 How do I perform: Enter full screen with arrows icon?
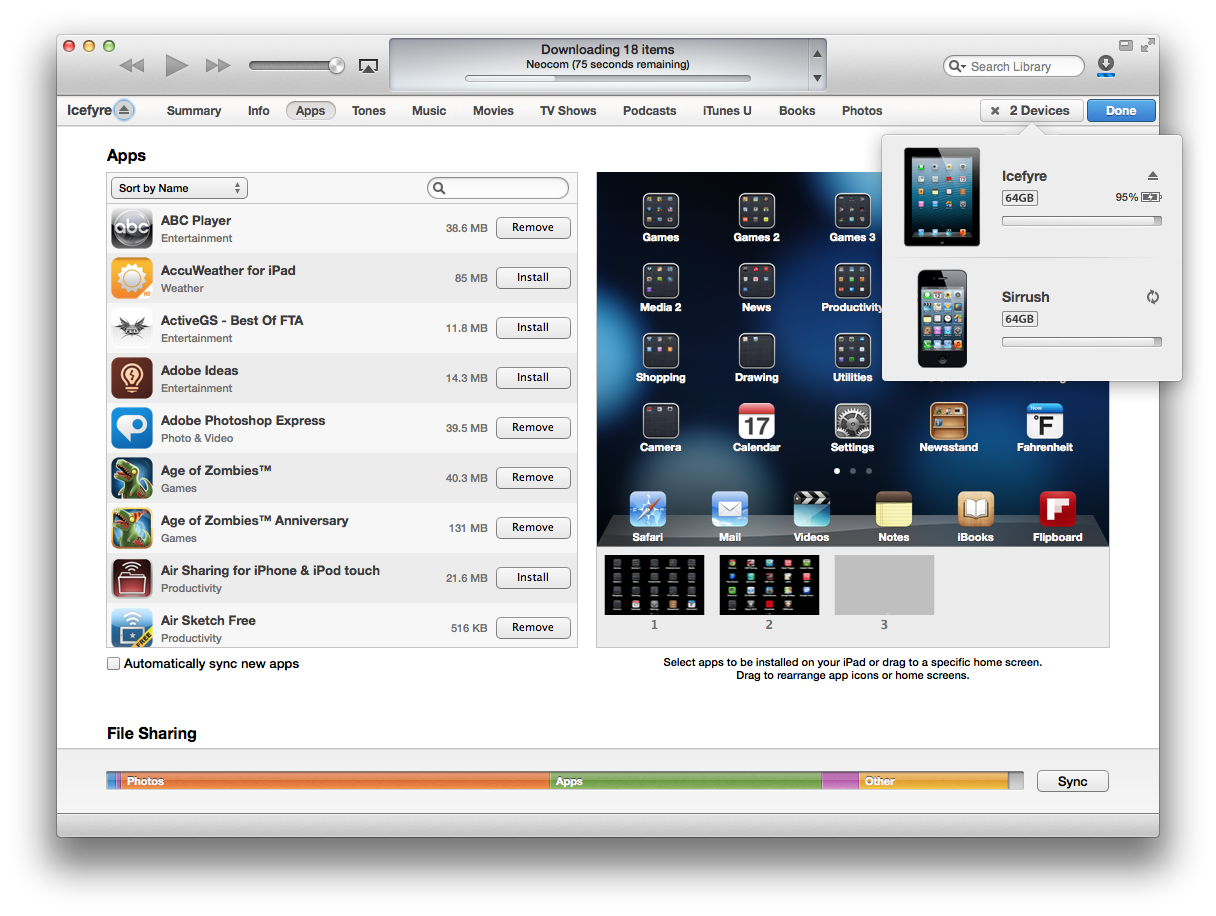1148,46
